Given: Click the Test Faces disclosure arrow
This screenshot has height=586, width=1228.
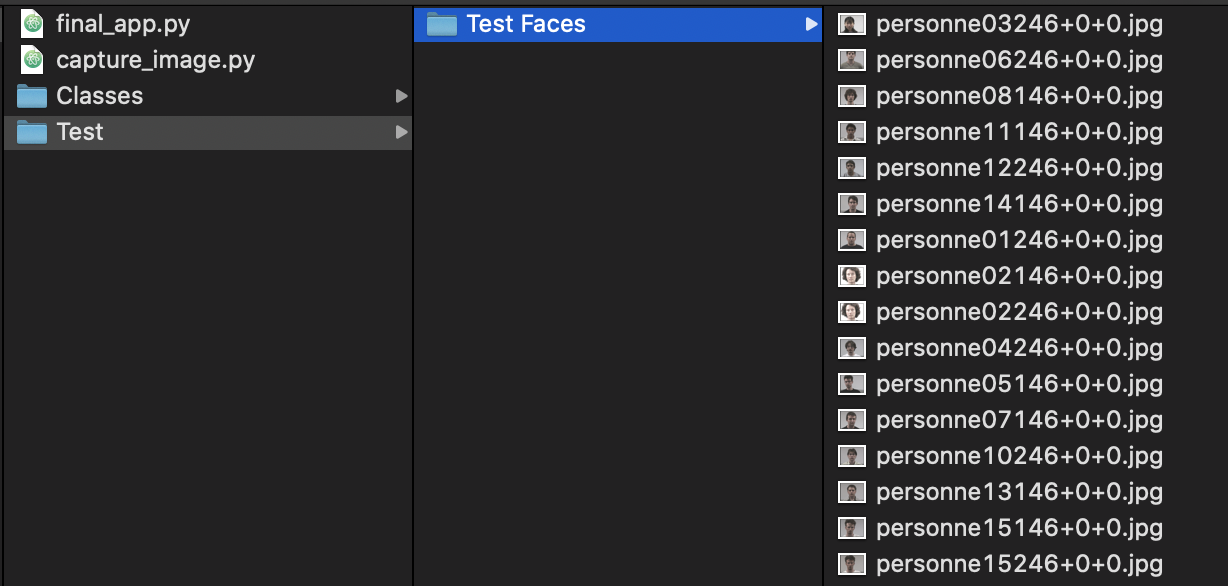Looking at the screenshot, I should (x=811, y=24).
